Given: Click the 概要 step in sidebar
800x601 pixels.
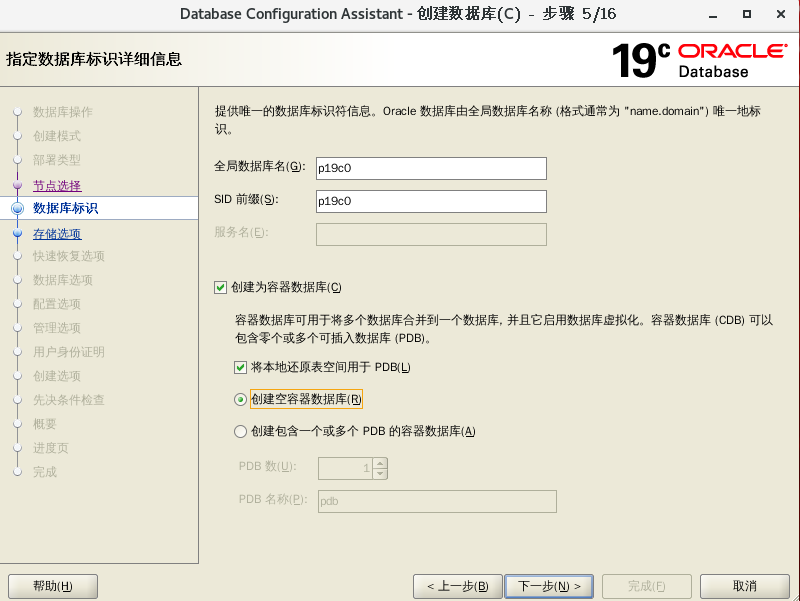Looking at the screenshot, I should click(x=45, y=424).
